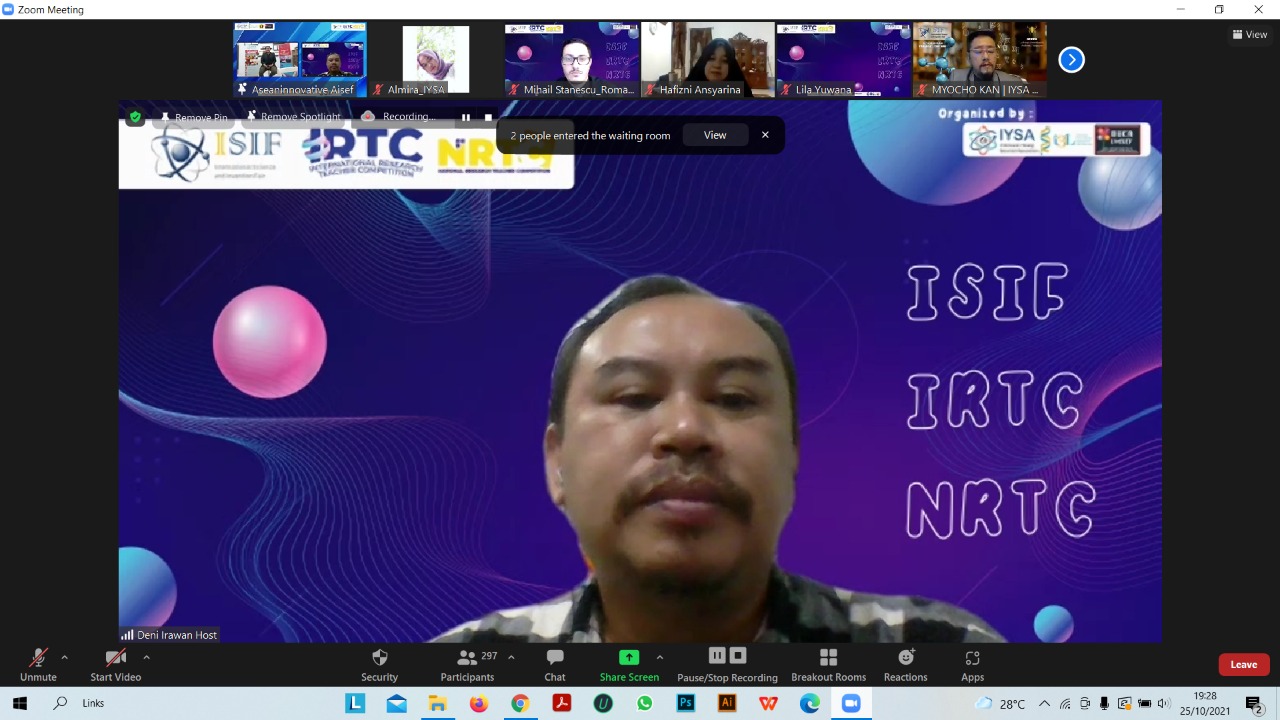Expand audio options arrow beside Unmute
This screenshot has width=1280, height=720.
[65, 657]
